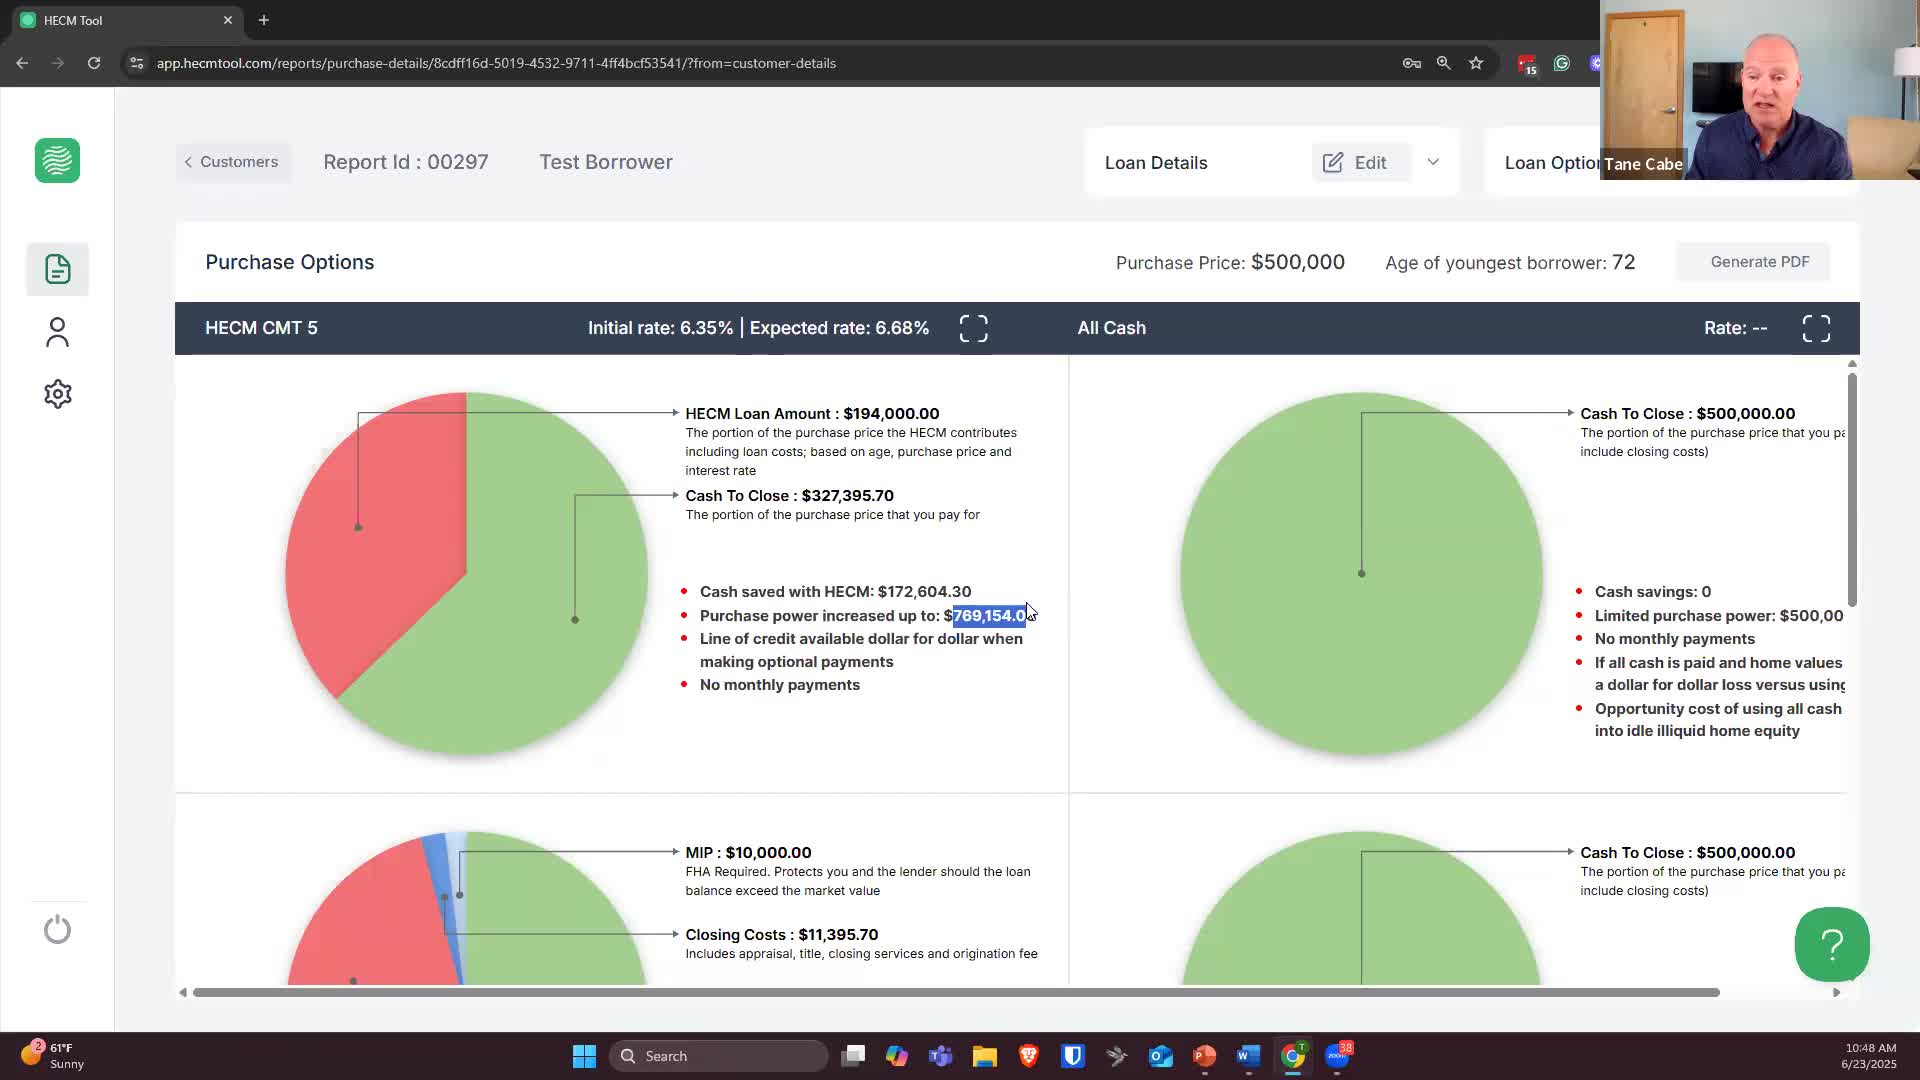Open the green help question bubble
The width and height of the screenshot is (1920, 1080).
[1831, 944]
